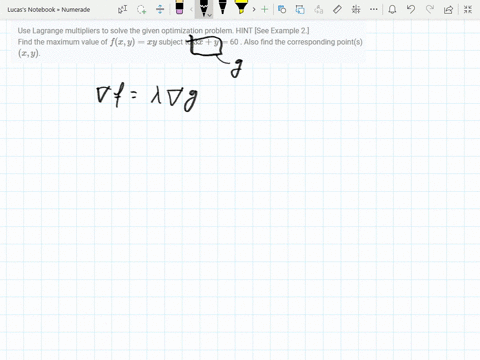
Task: Share this notebook page
Action: [449, 9]
